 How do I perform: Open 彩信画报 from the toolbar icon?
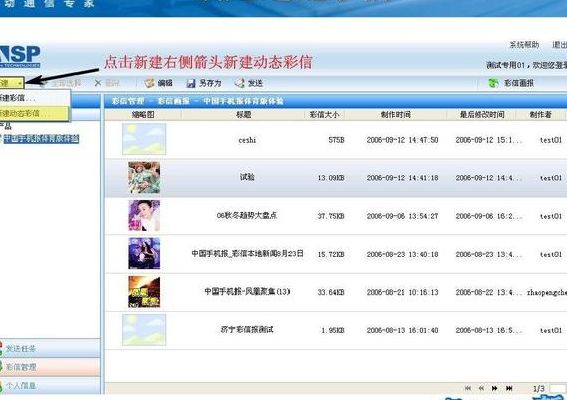pos(493,83)
